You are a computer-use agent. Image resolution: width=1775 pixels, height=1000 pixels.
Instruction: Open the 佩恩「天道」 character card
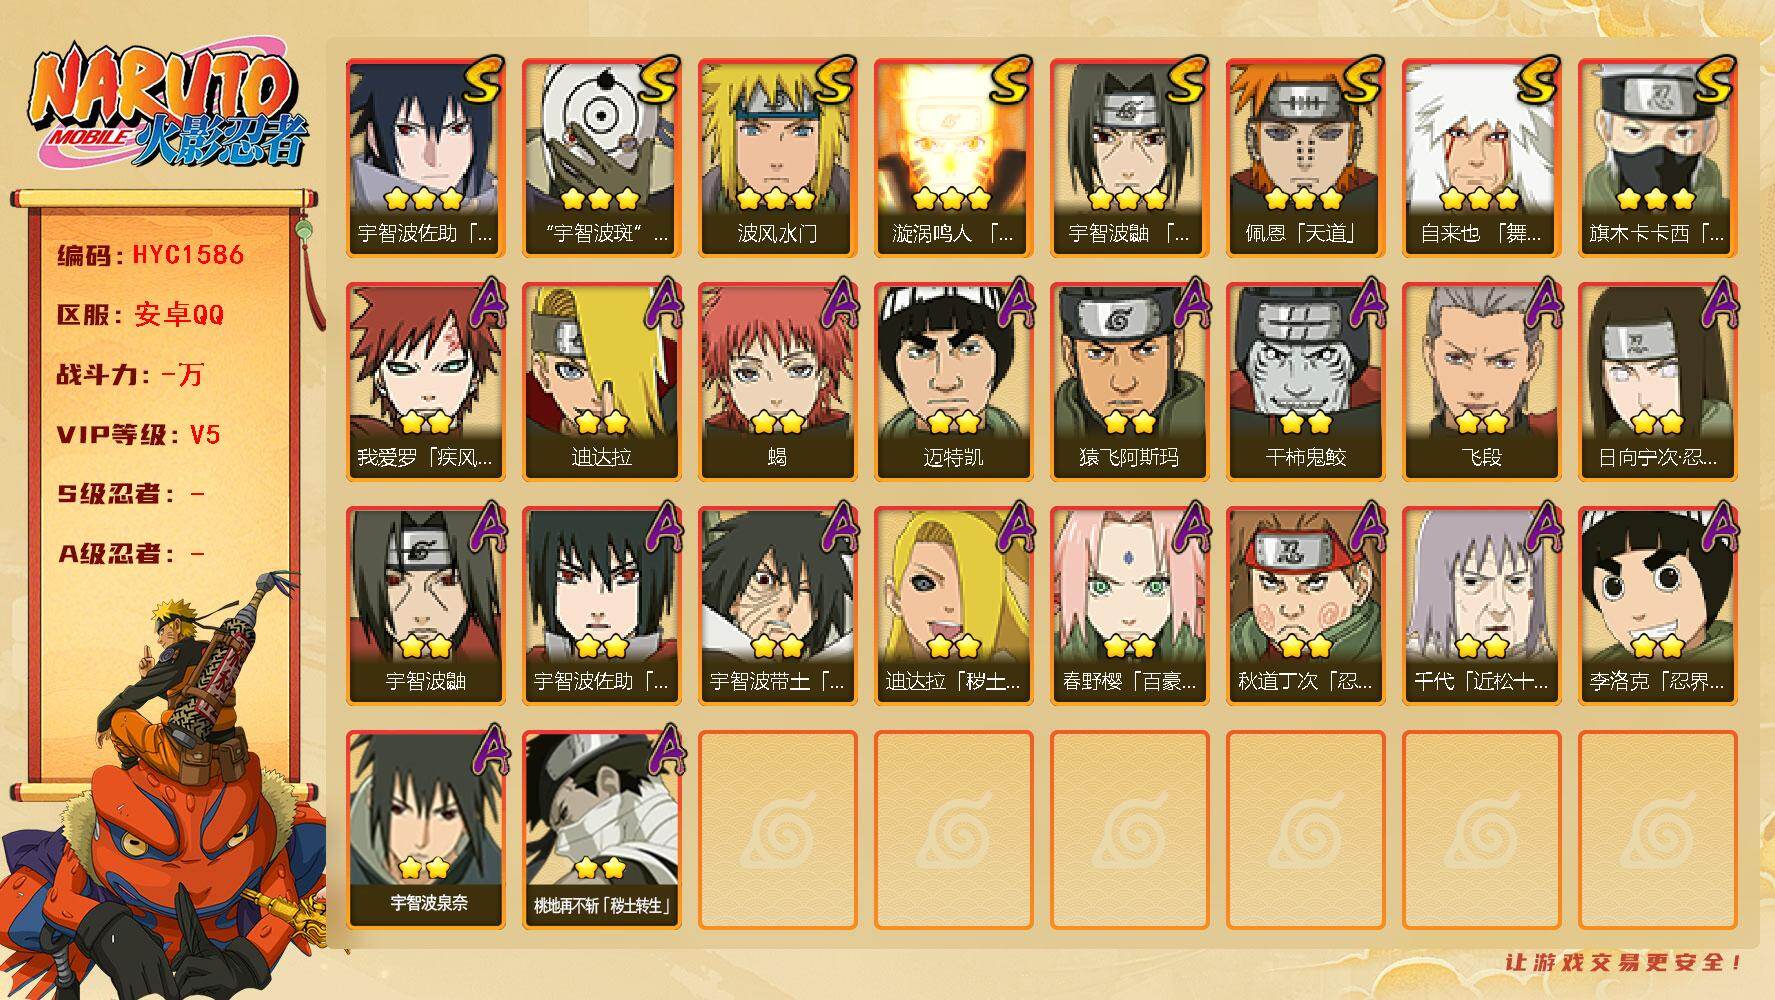(x=1305, y=157)
